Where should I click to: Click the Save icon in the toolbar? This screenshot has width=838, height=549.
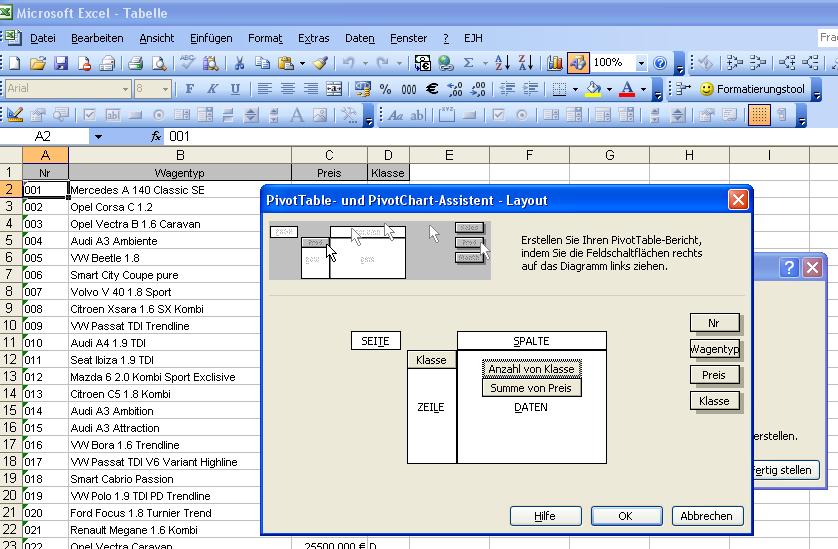pyautogui.click(x=61, y=63)
